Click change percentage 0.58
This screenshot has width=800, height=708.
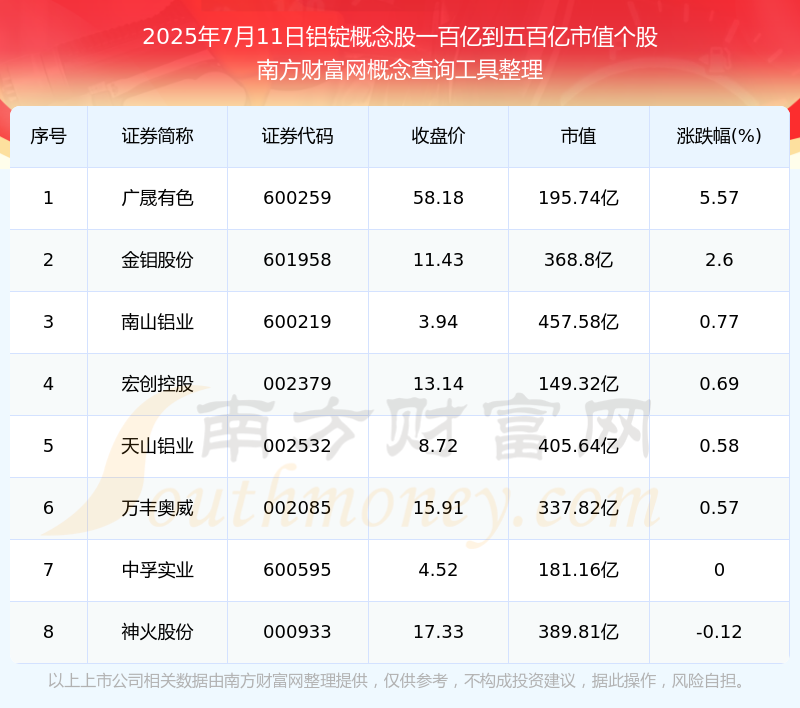719,446
